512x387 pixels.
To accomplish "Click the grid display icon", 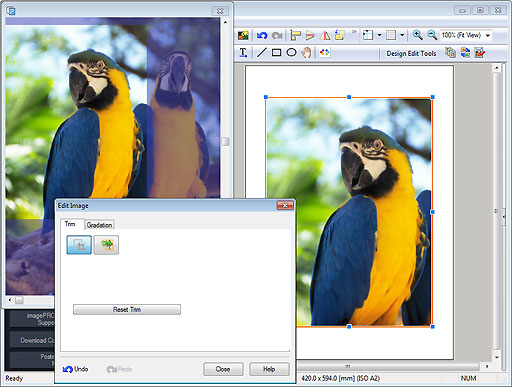I will pos(391,35).
